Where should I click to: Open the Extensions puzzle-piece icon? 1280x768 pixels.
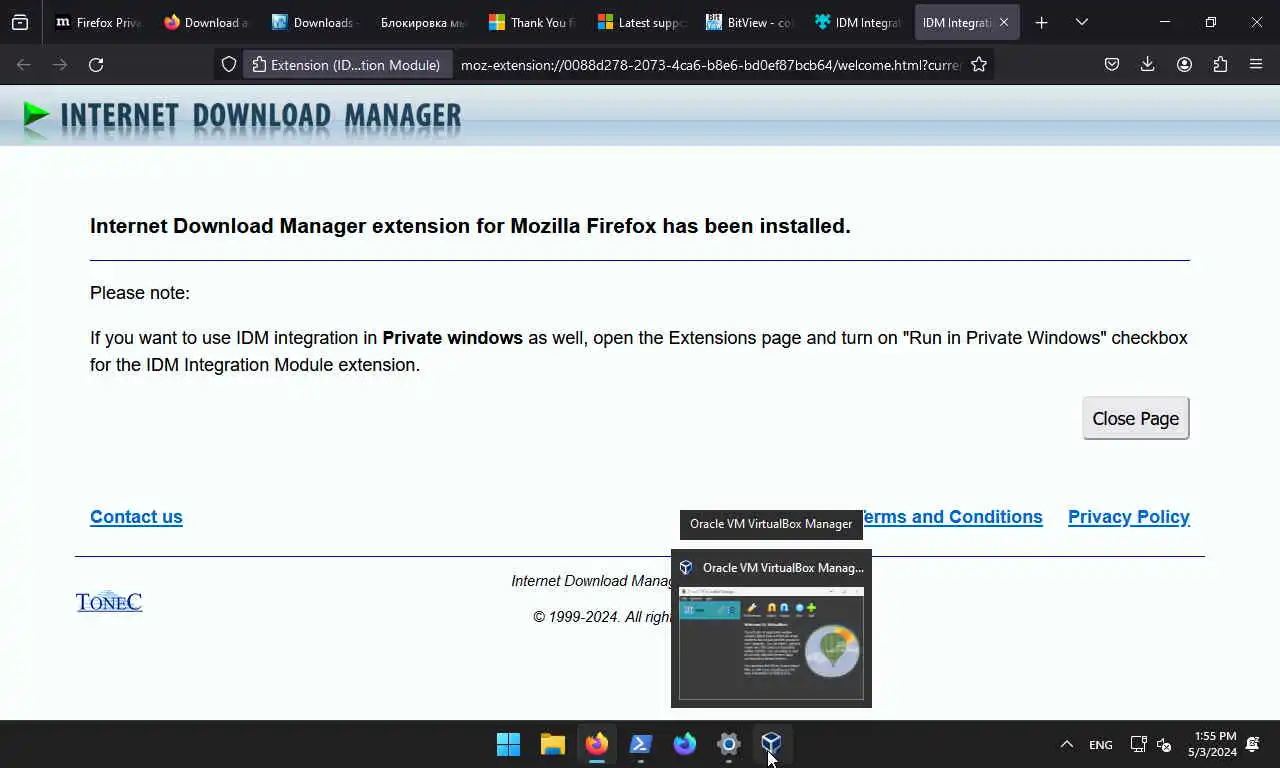coord(1220,65)
